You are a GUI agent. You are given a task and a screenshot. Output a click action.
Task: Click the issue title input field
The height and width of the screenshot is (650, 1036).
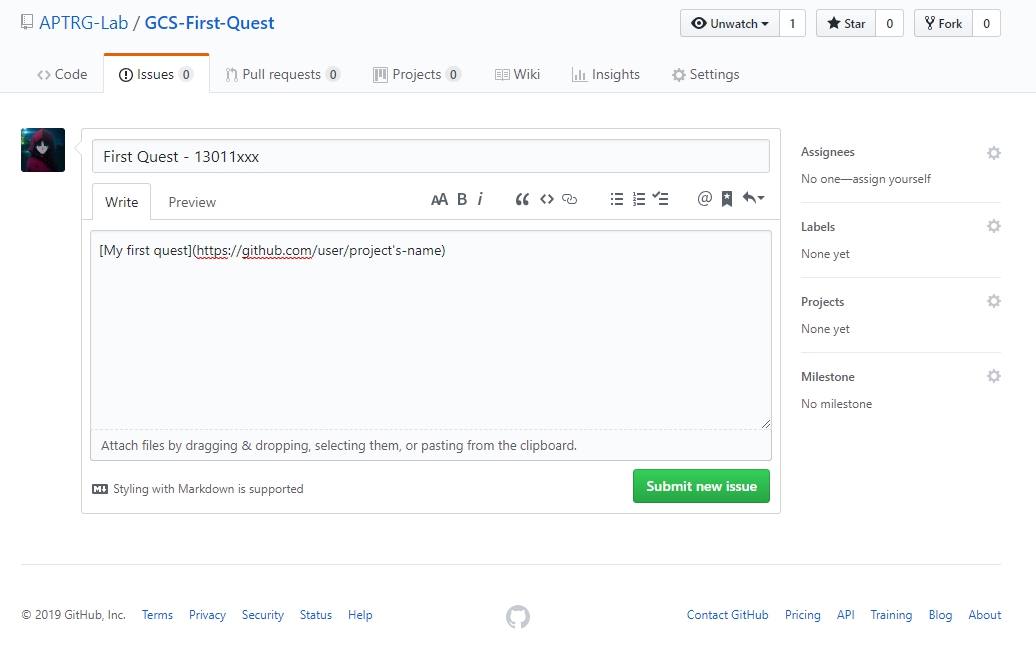point(431,157)
